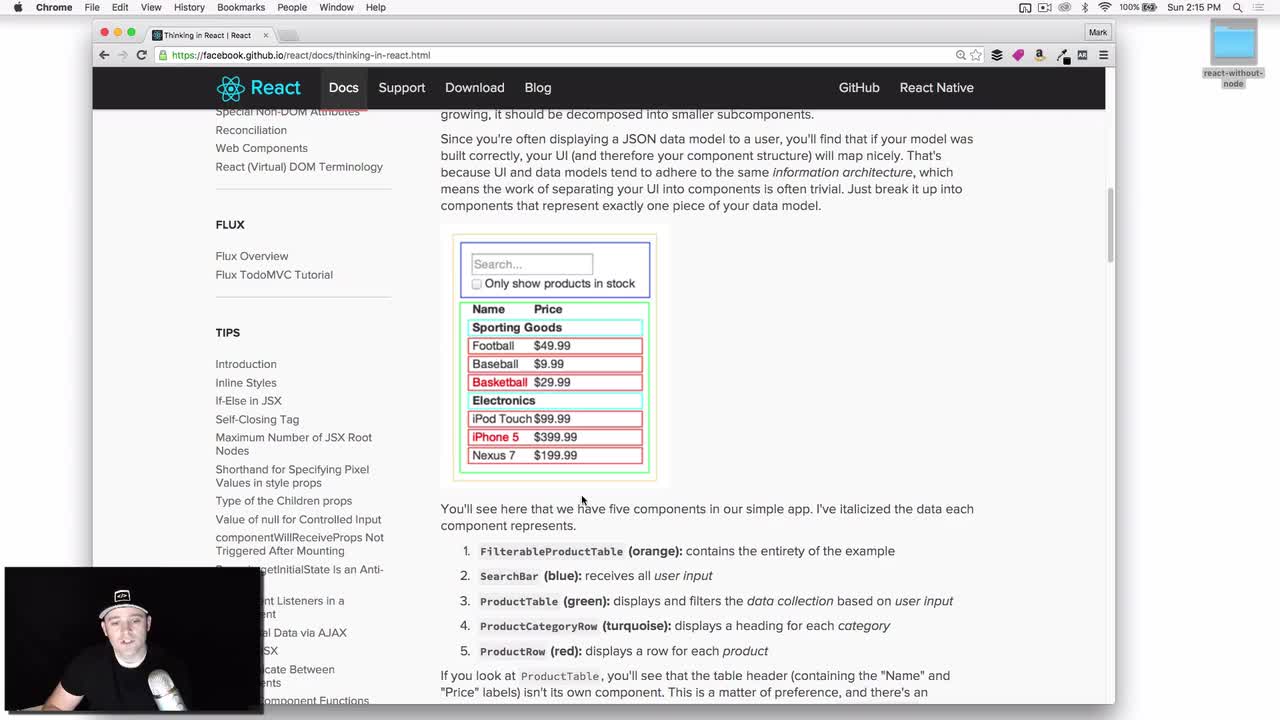This screenshot has width=1280, height=720.
Task: Click the AB extension icon
Action: point(1082,55)
